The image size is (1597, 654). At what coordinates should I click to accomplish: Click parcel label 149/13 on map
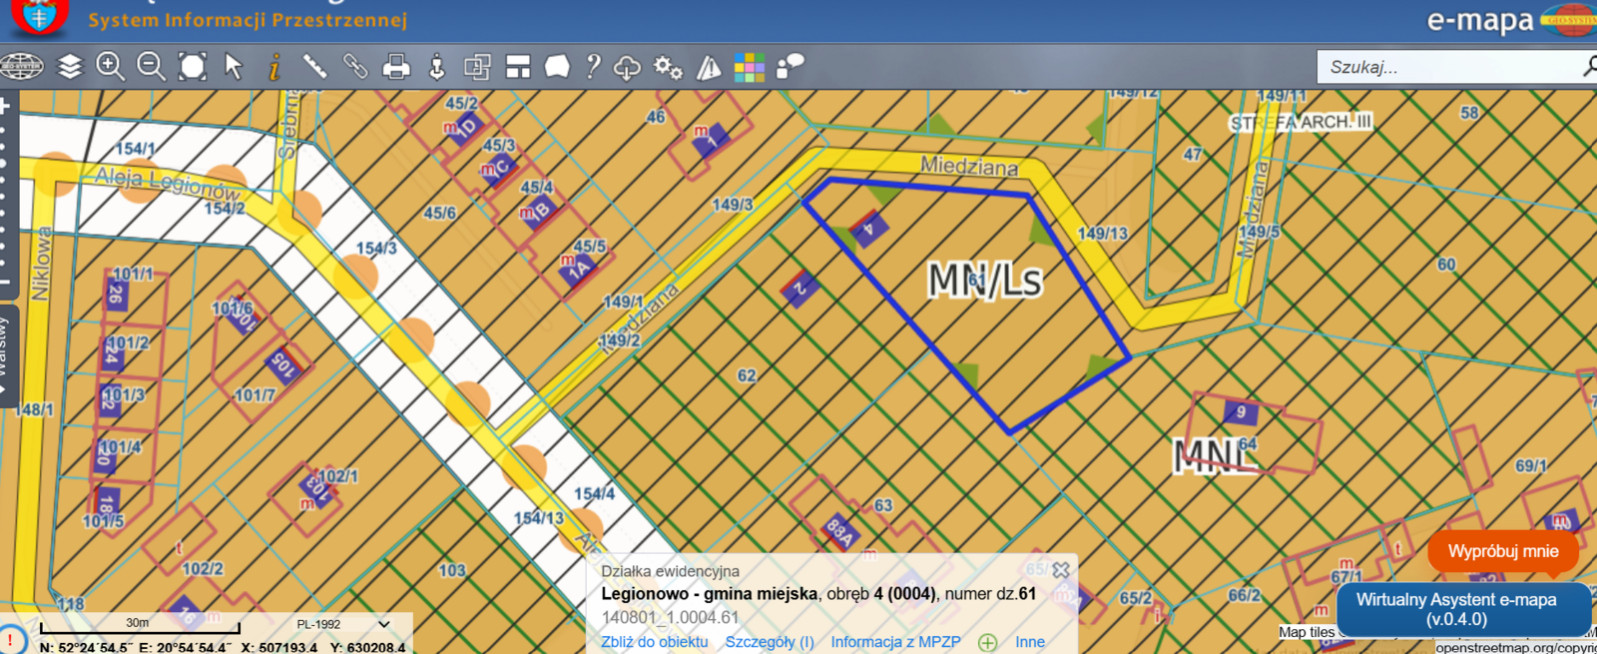[x=1102, y=233]
